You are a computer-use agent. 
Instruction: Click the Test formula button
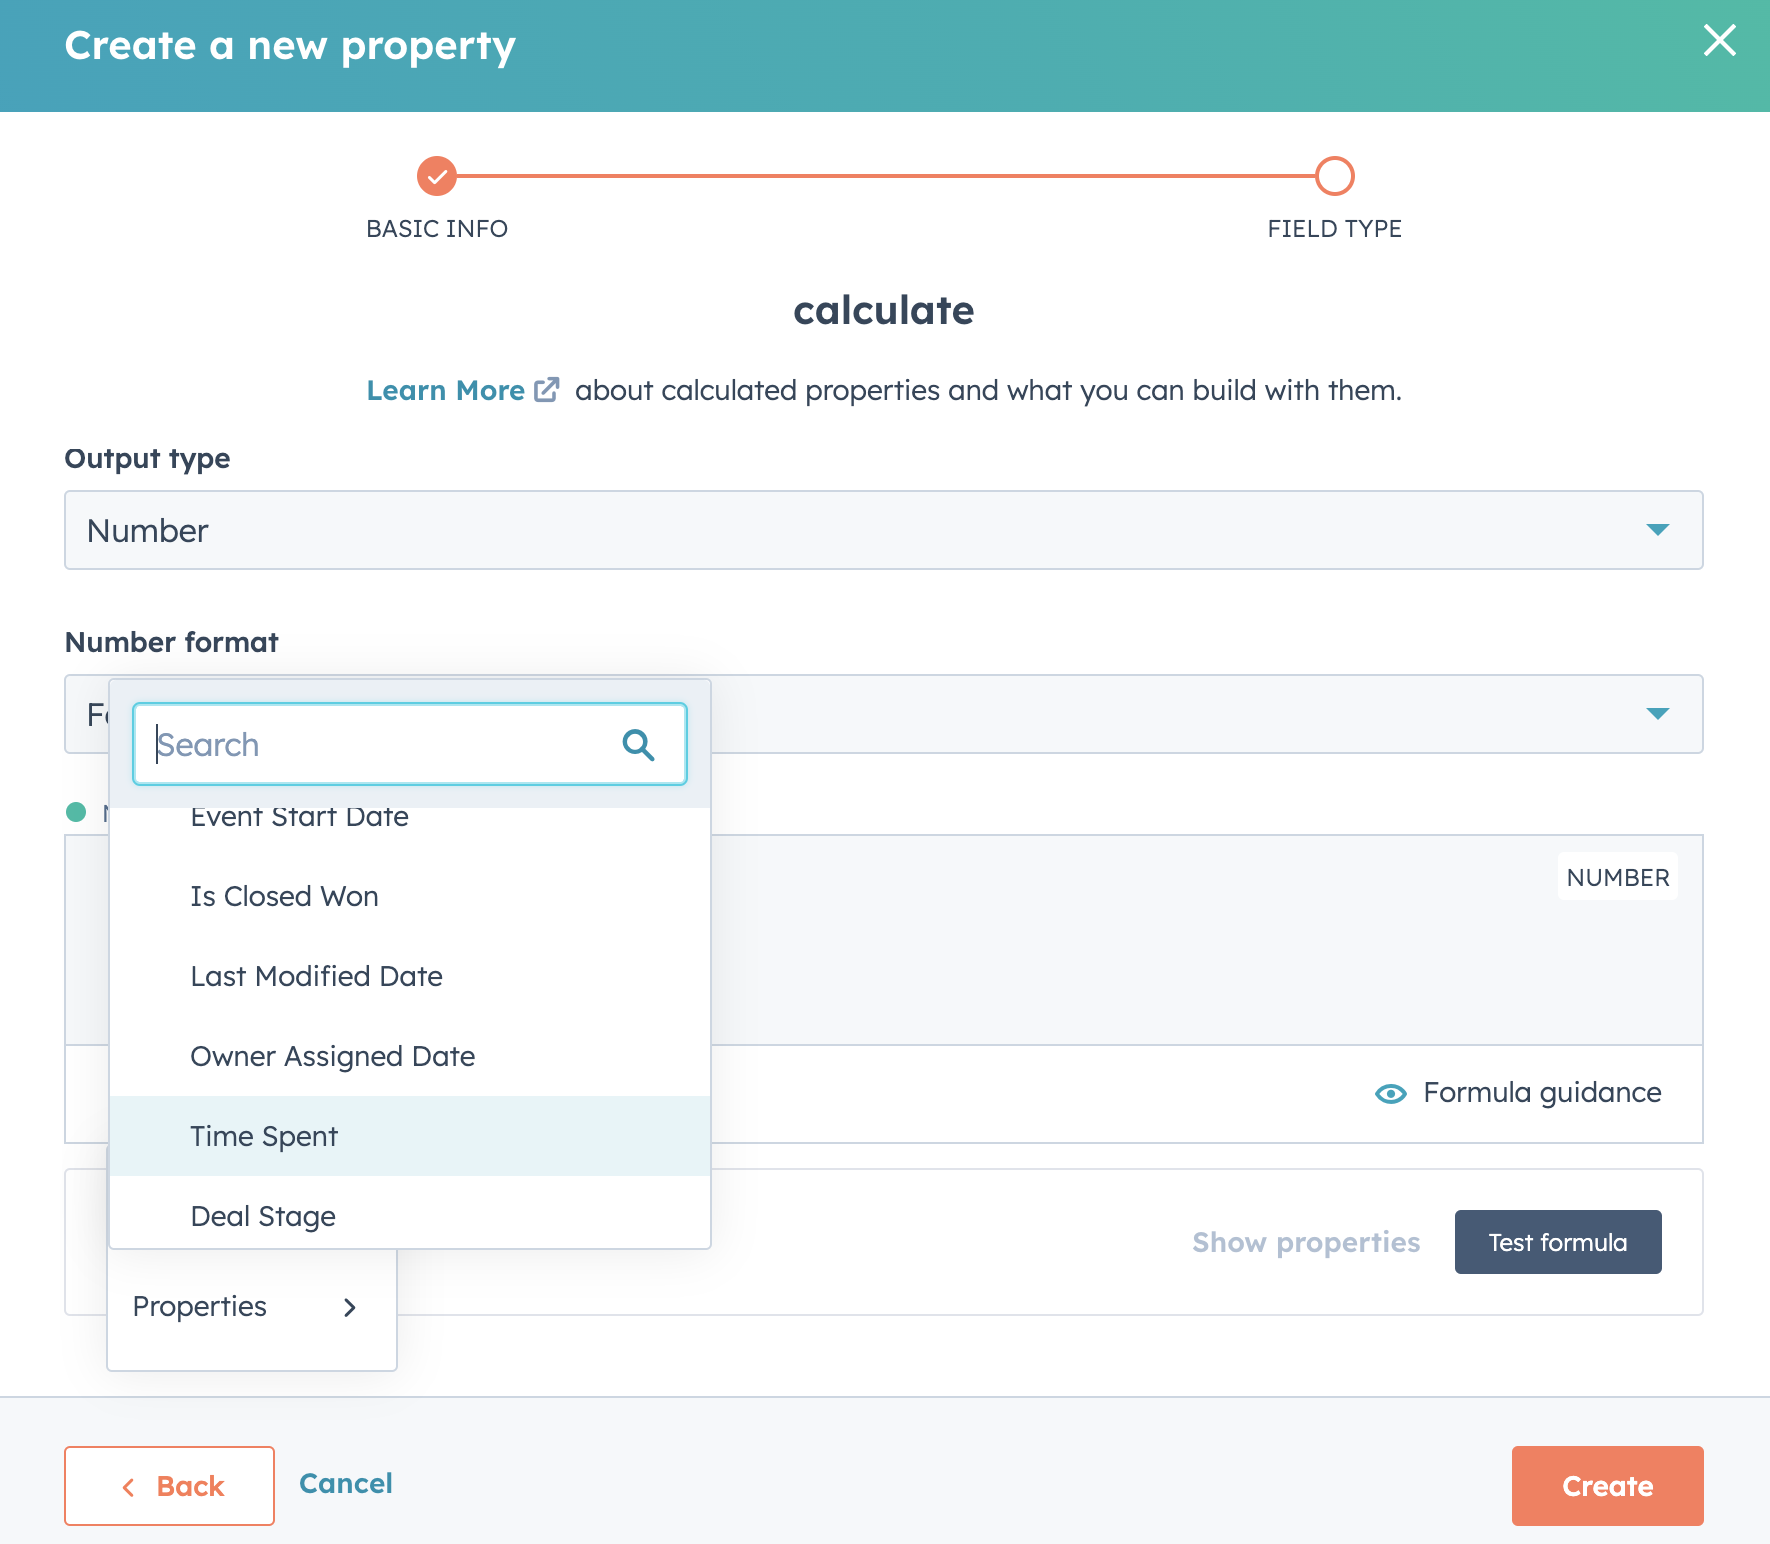click(x=1557, y=1242)
